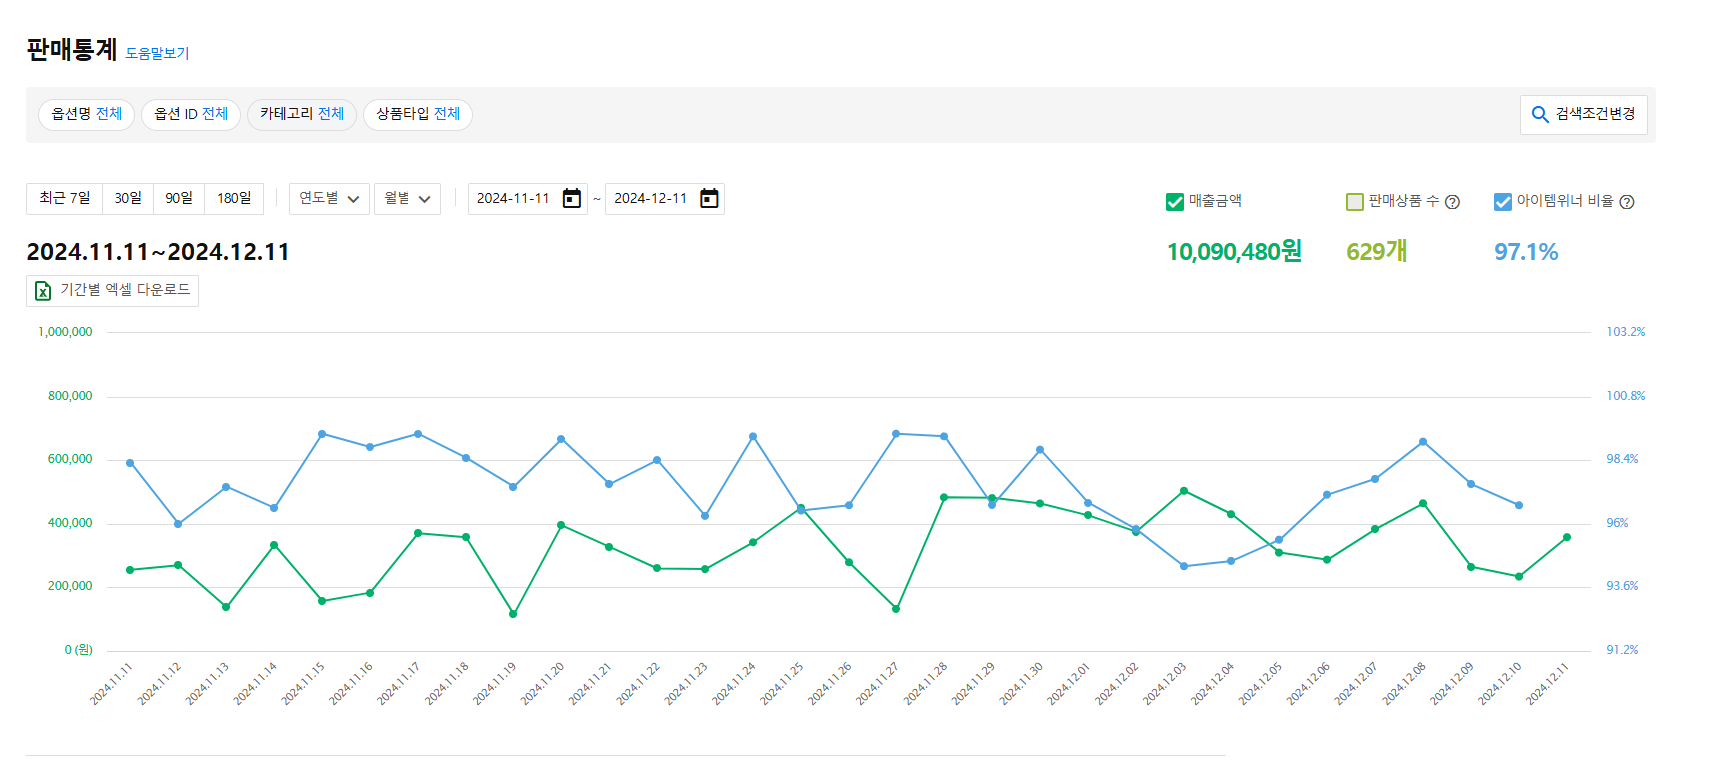Click help icon next to 아이템위너 비율

point(1627,202)
